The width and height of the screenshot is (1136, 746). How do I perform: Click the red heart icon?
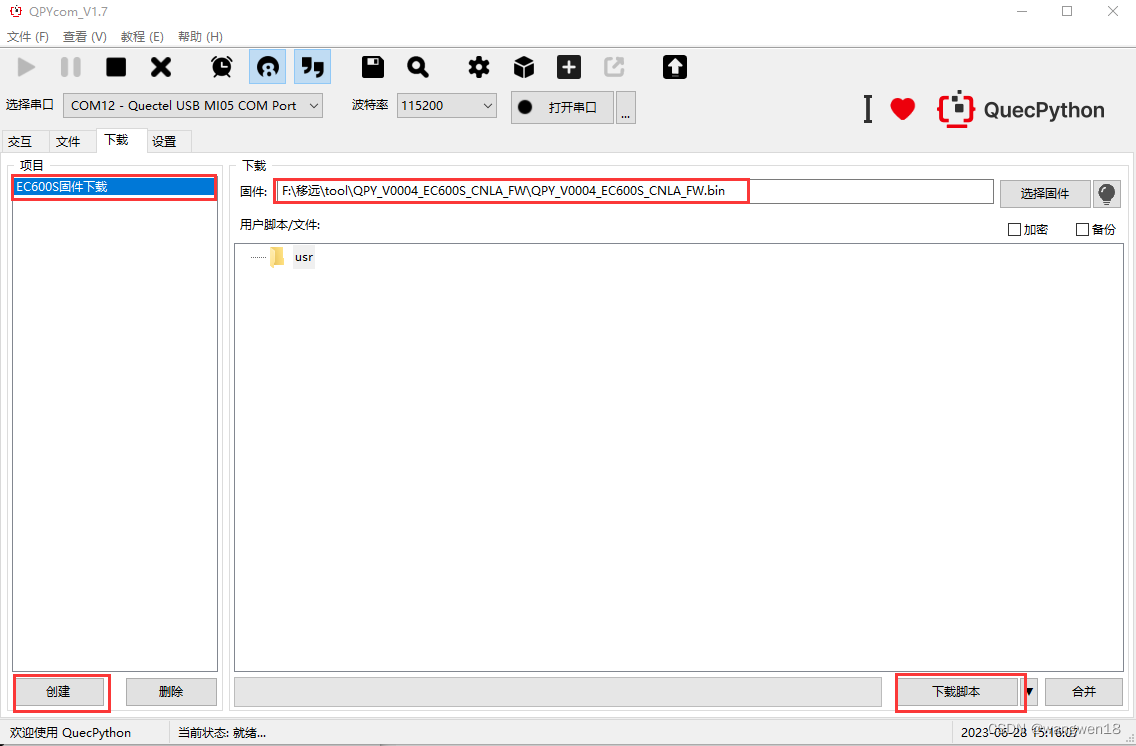(902, 109)
